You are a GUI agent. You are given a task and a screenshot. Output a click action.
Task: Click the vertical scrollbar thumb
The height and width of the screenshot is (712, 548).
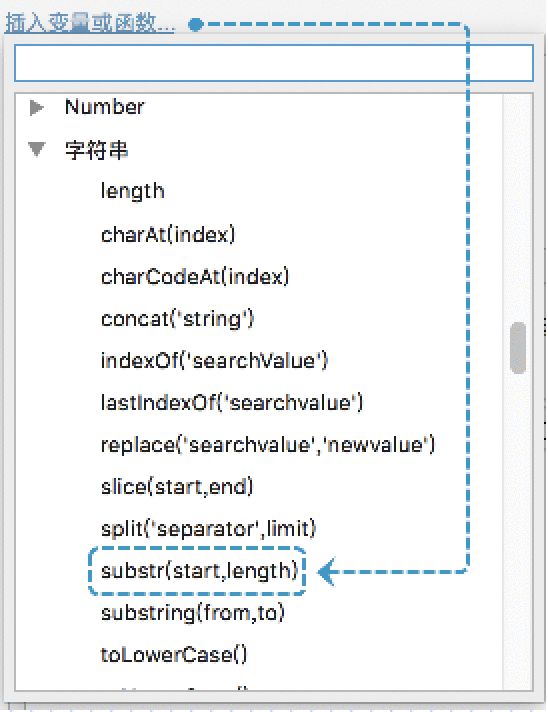click(x=518, y=348)
